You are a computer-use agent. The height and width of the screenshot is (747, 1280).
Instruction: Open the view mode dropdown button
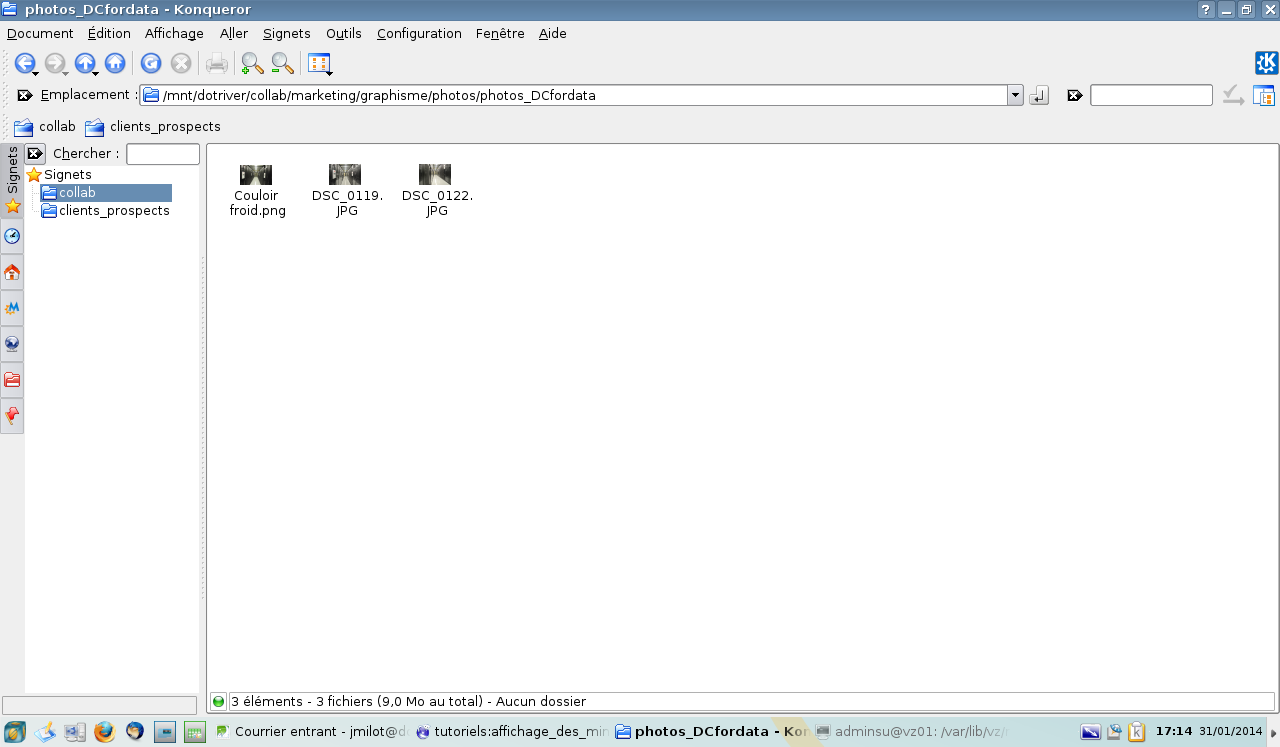tap(319, 64)
